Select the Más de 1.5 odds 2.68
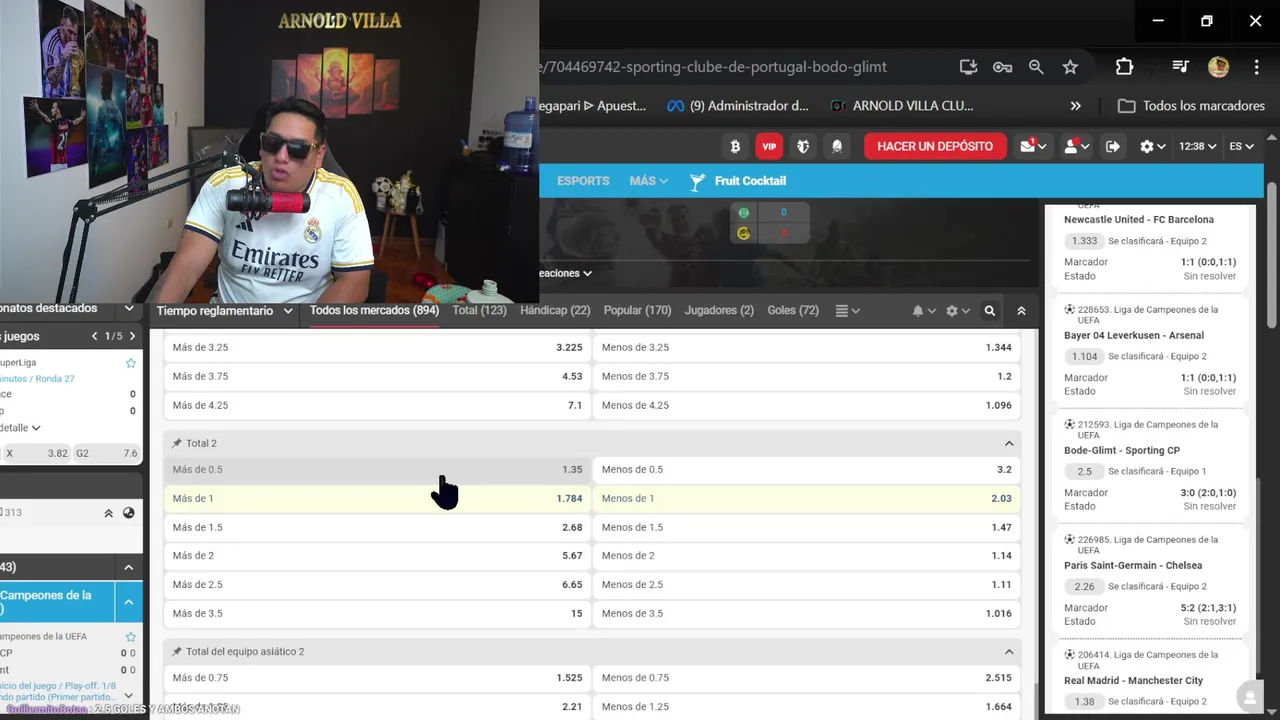Image resolution: width=1280 pixels, height=720 pixels. click(x=377, y=527)
